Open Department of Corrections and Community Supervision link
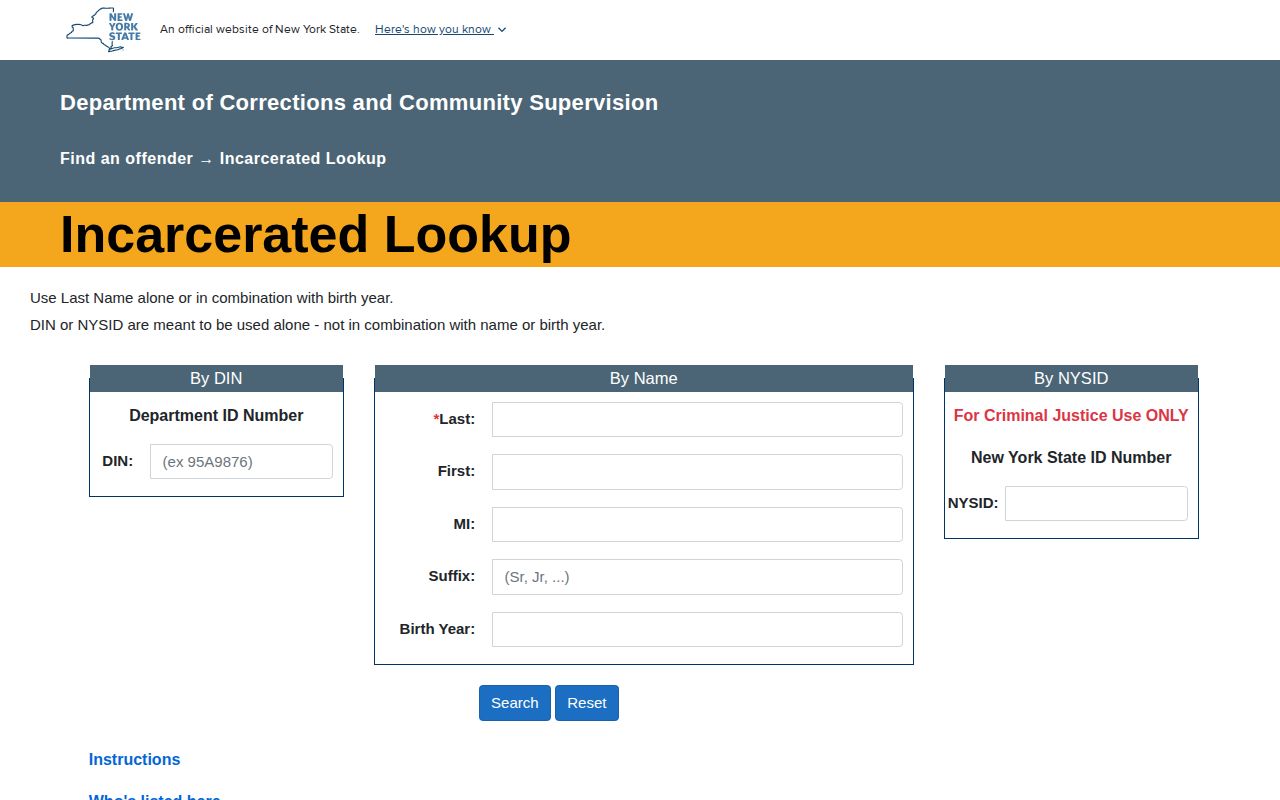The image size is (1280, 800). (x=359, y=102)
